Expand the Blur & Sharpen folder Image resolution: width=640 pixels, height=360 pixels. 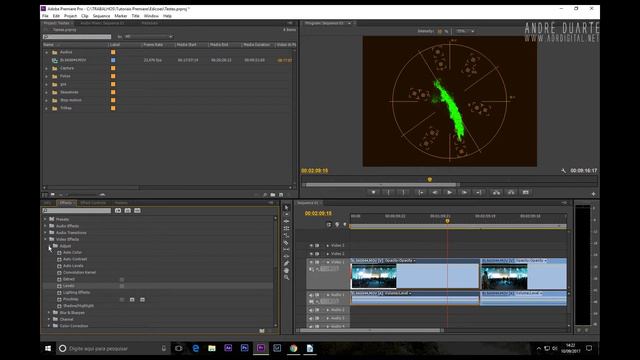coord(49,313)
